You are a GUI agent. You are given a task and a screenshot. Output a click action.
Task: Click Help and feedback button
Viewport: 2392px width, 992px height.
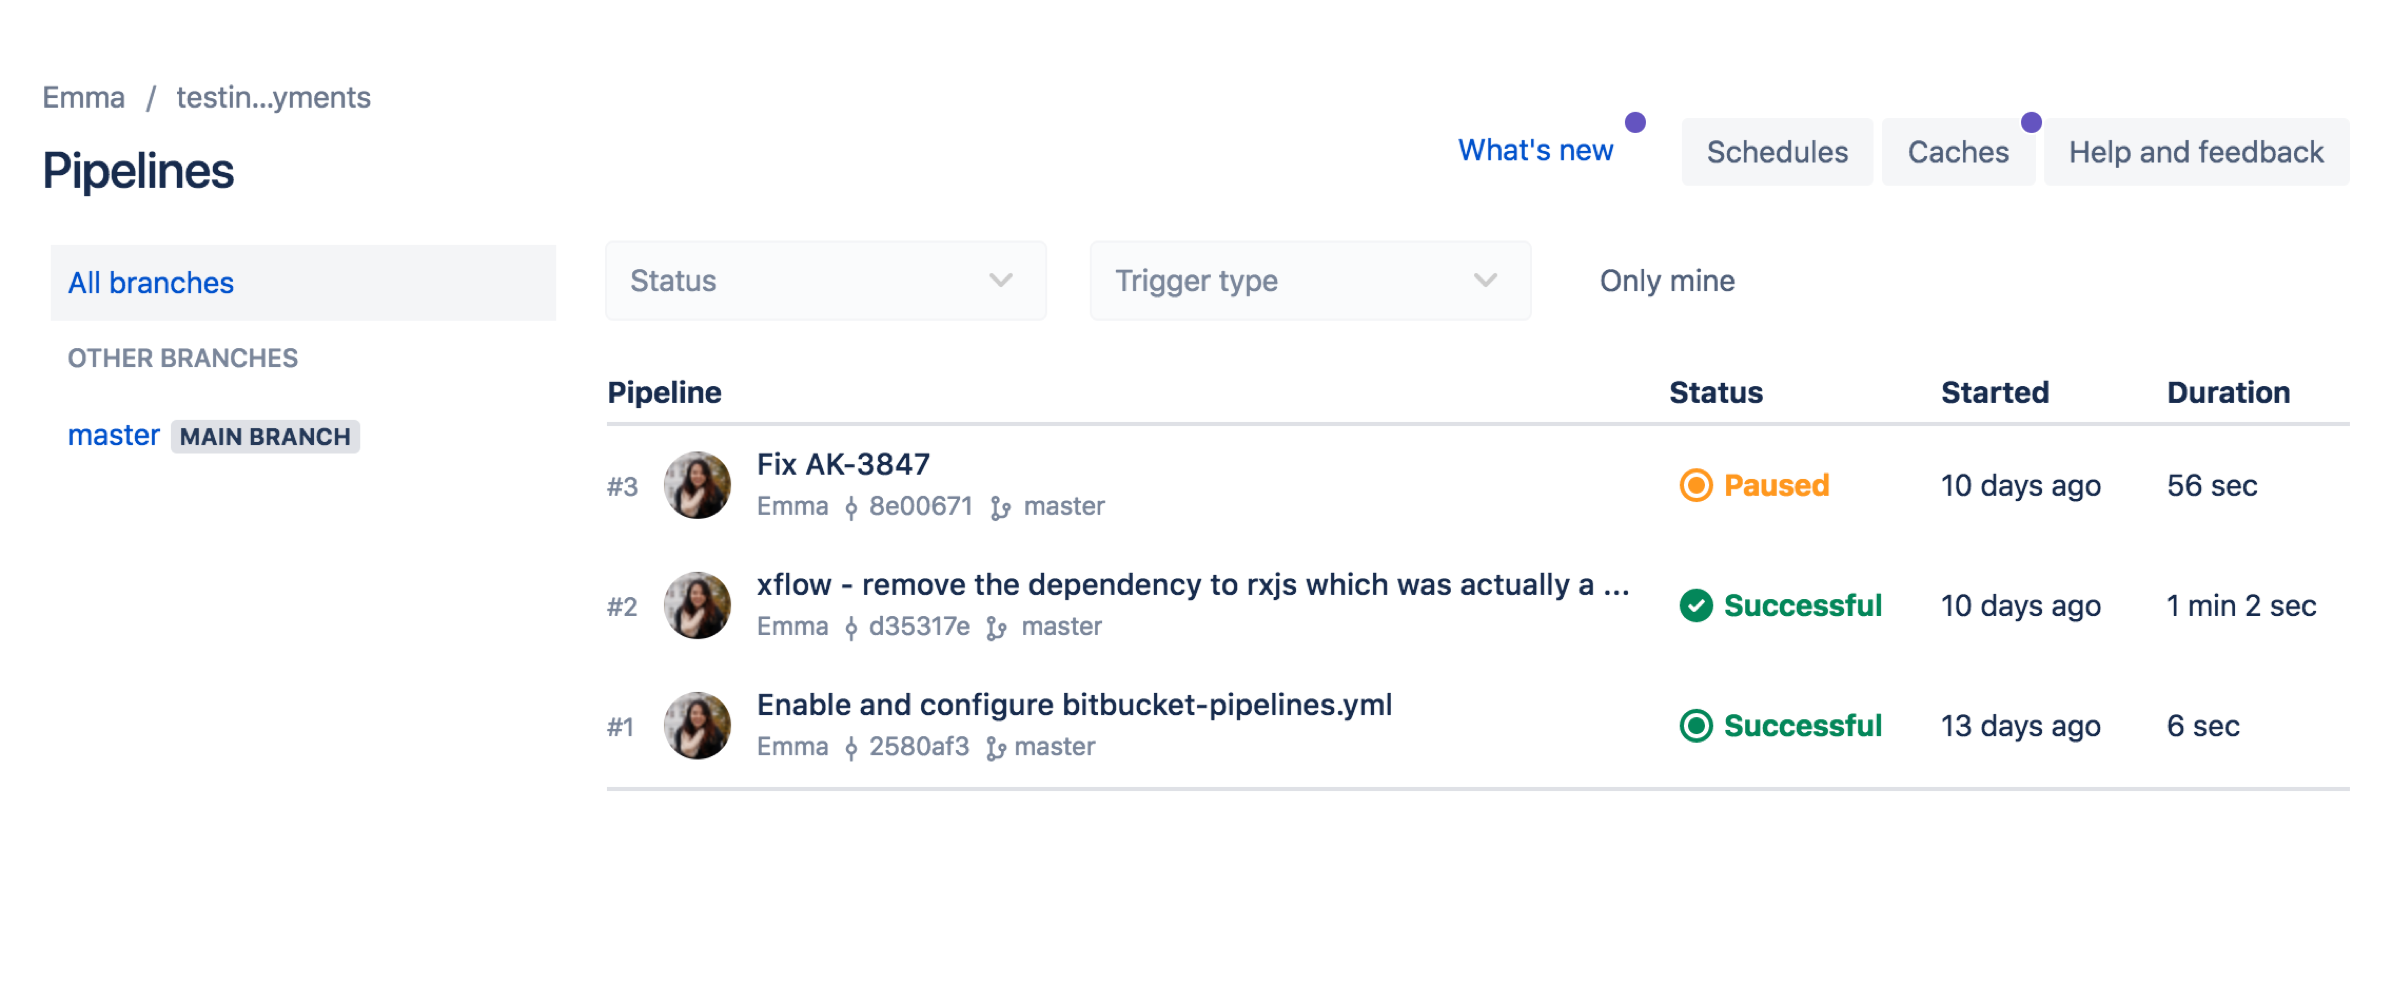coord(2195,152)
